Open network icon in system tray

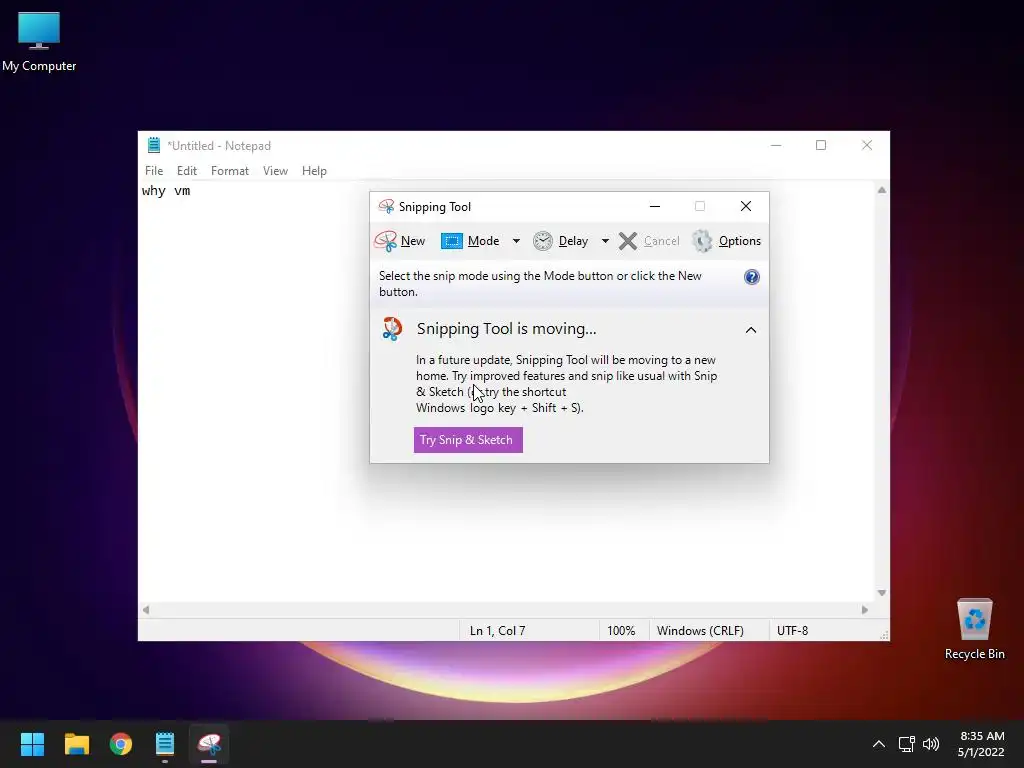906,744
